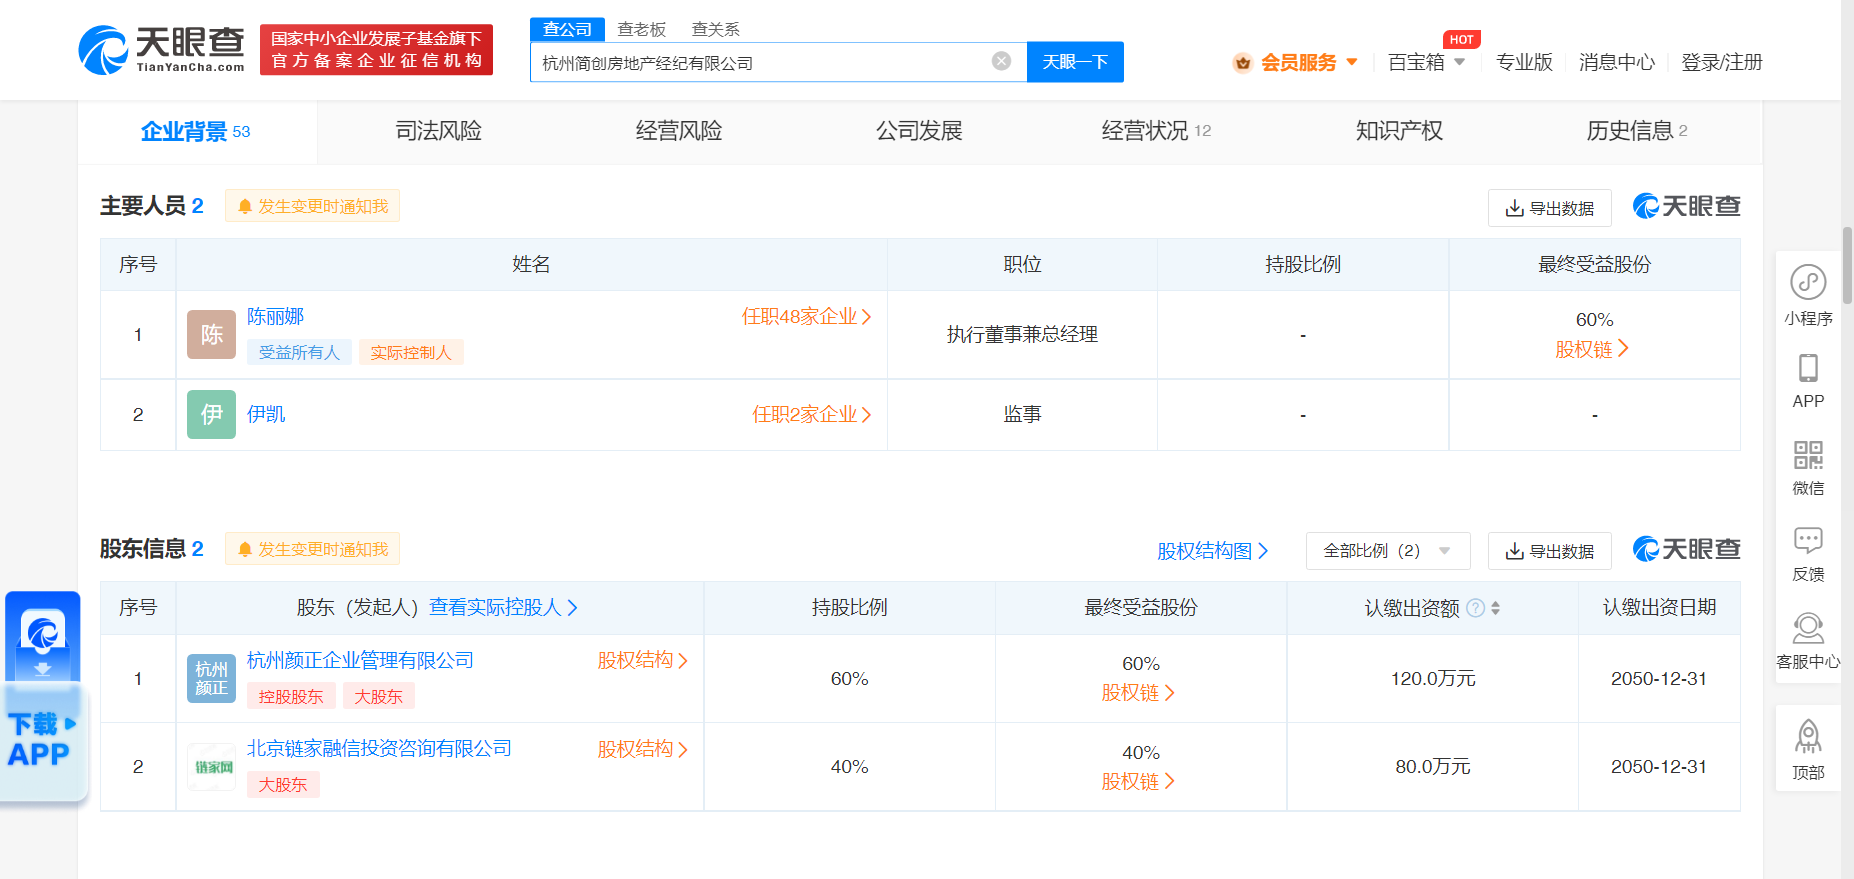Viewport: 1854px width, 879px height.
Task: Click the 链家 shareholder logo thumbnail
Action: (211, 766)
